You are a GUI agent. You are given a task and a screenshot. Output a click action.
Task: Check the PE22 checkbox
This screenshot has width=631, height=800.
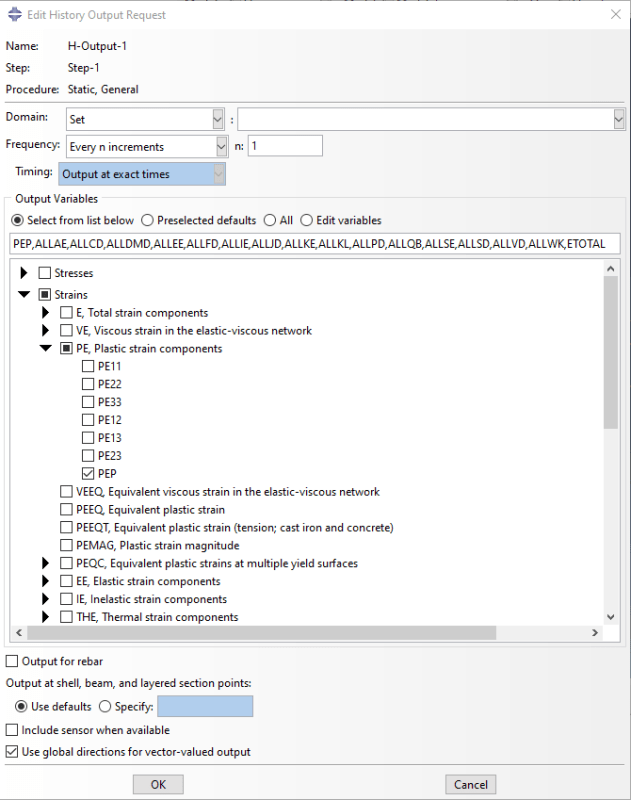pos(88,384)
